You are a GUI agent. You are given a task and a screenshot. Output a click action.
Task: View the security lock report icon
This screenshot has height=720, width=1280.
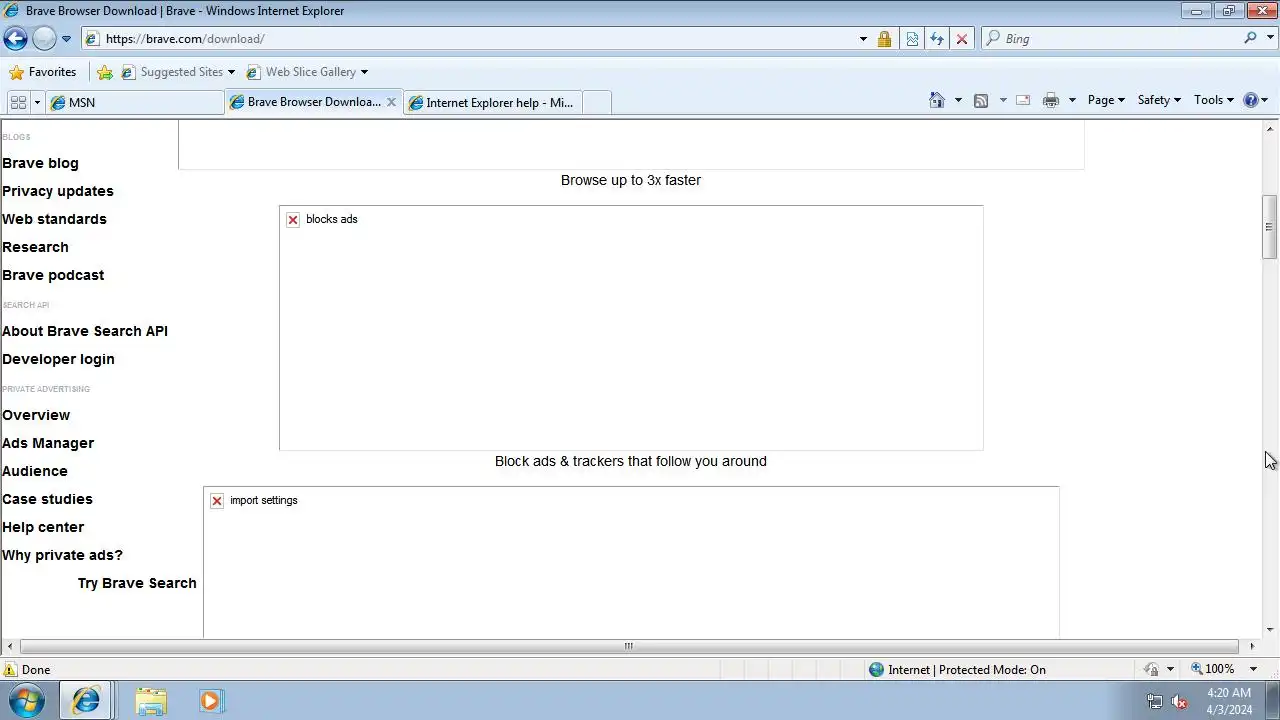click(884, 39)
